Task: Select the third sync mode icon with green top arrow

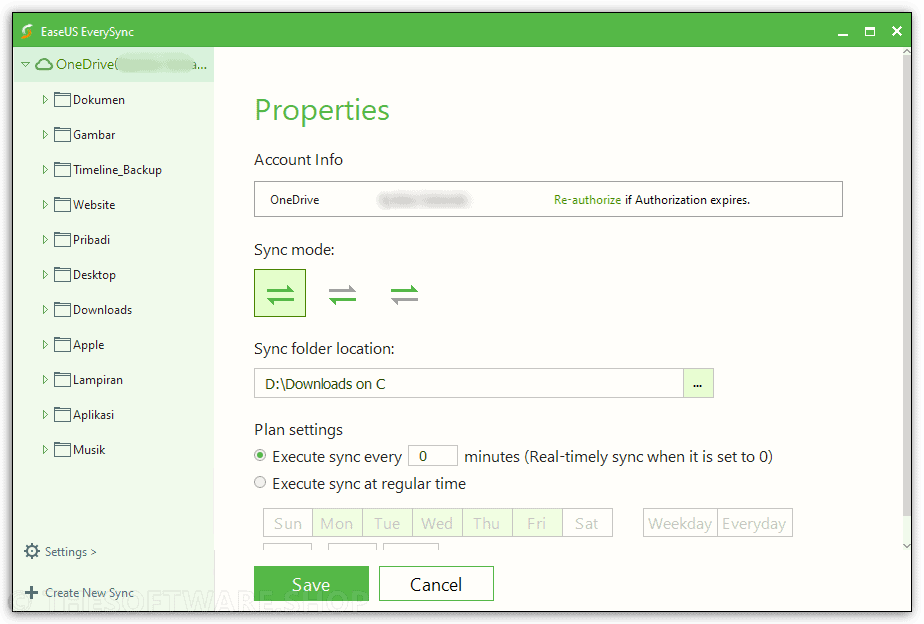Action: pos(404,294)
